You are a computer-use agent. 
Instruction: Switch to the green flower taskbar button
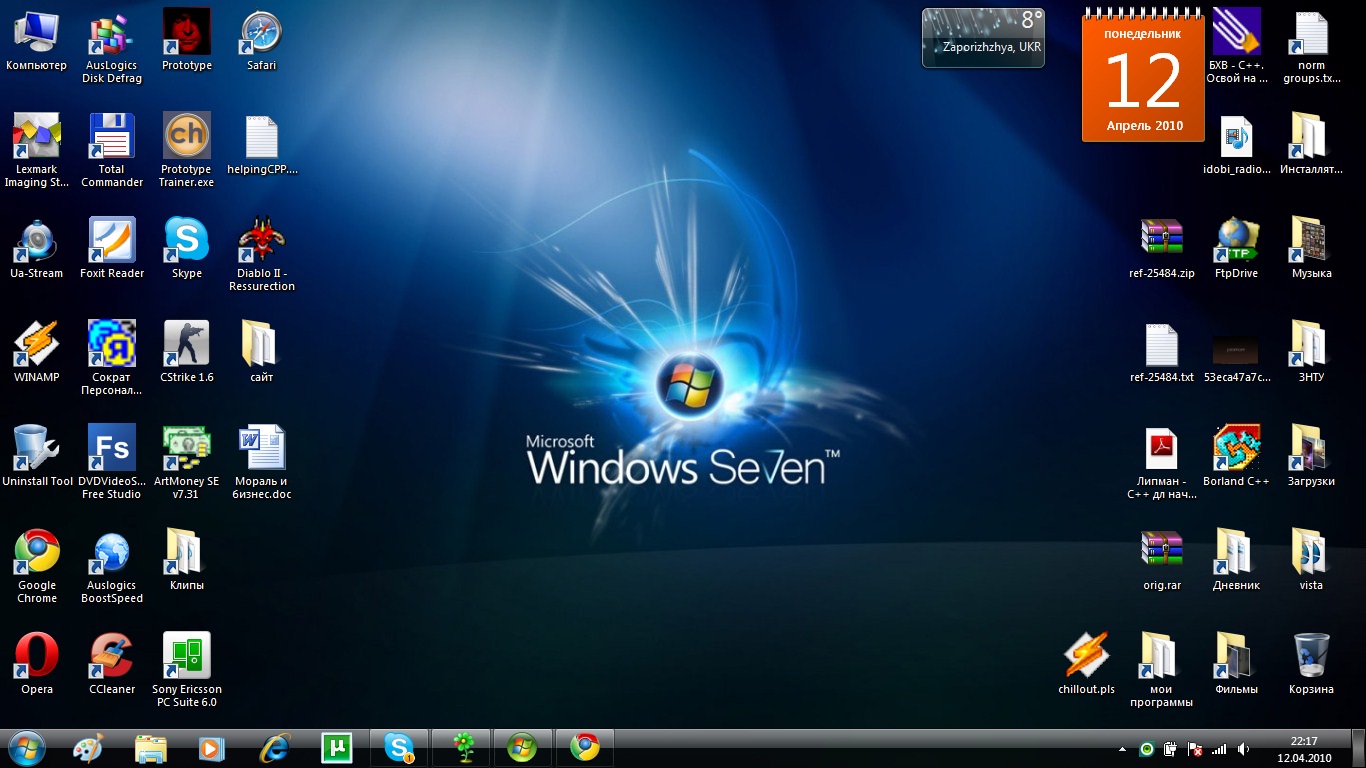pyautogui.click(x=461, y=748)
